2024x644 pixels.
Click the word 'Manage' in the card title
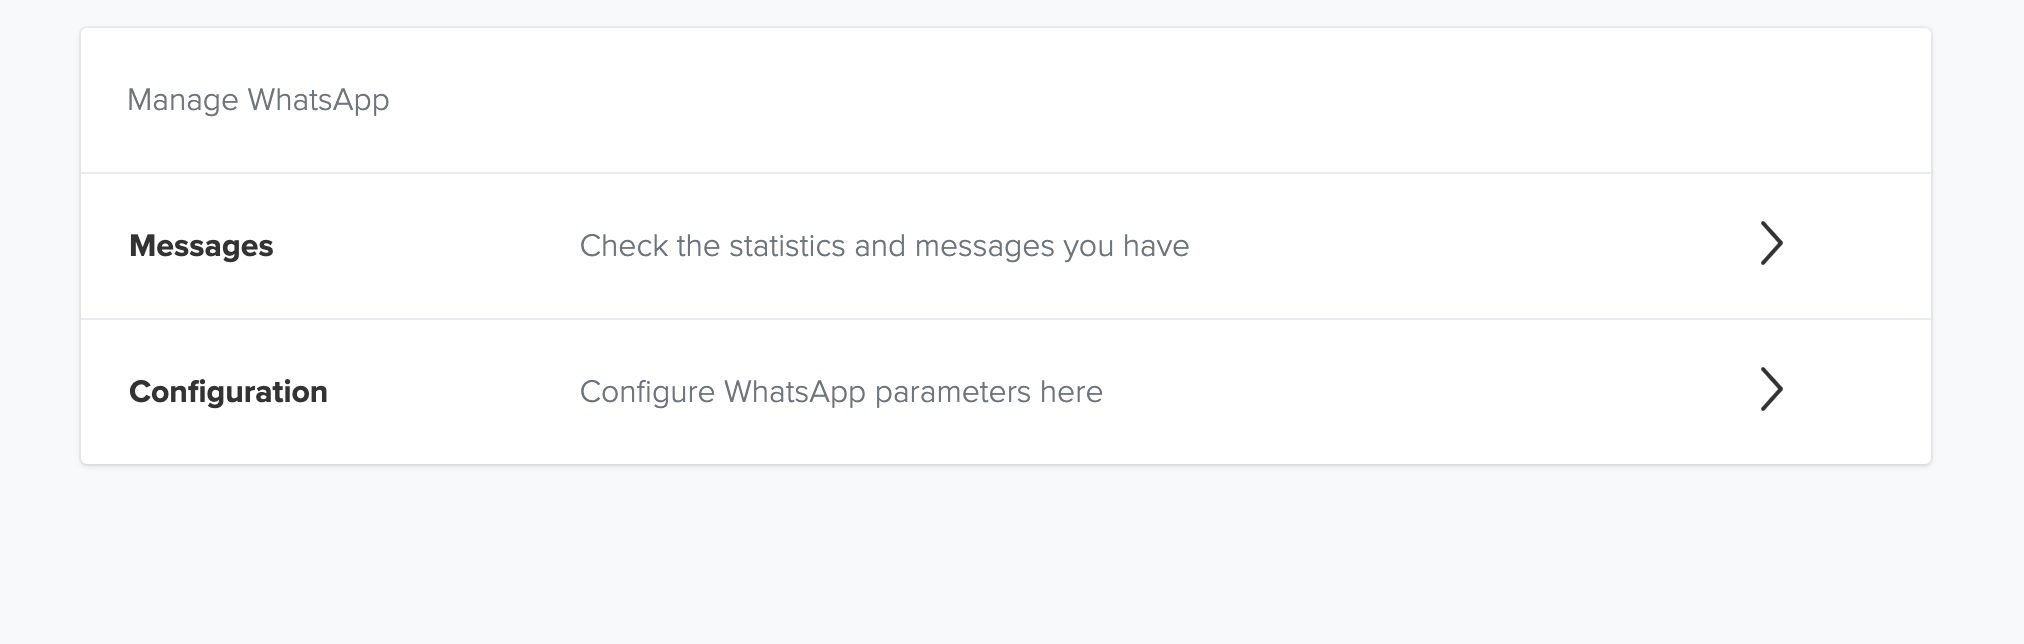pyautogui.click(x=182, y=100)
